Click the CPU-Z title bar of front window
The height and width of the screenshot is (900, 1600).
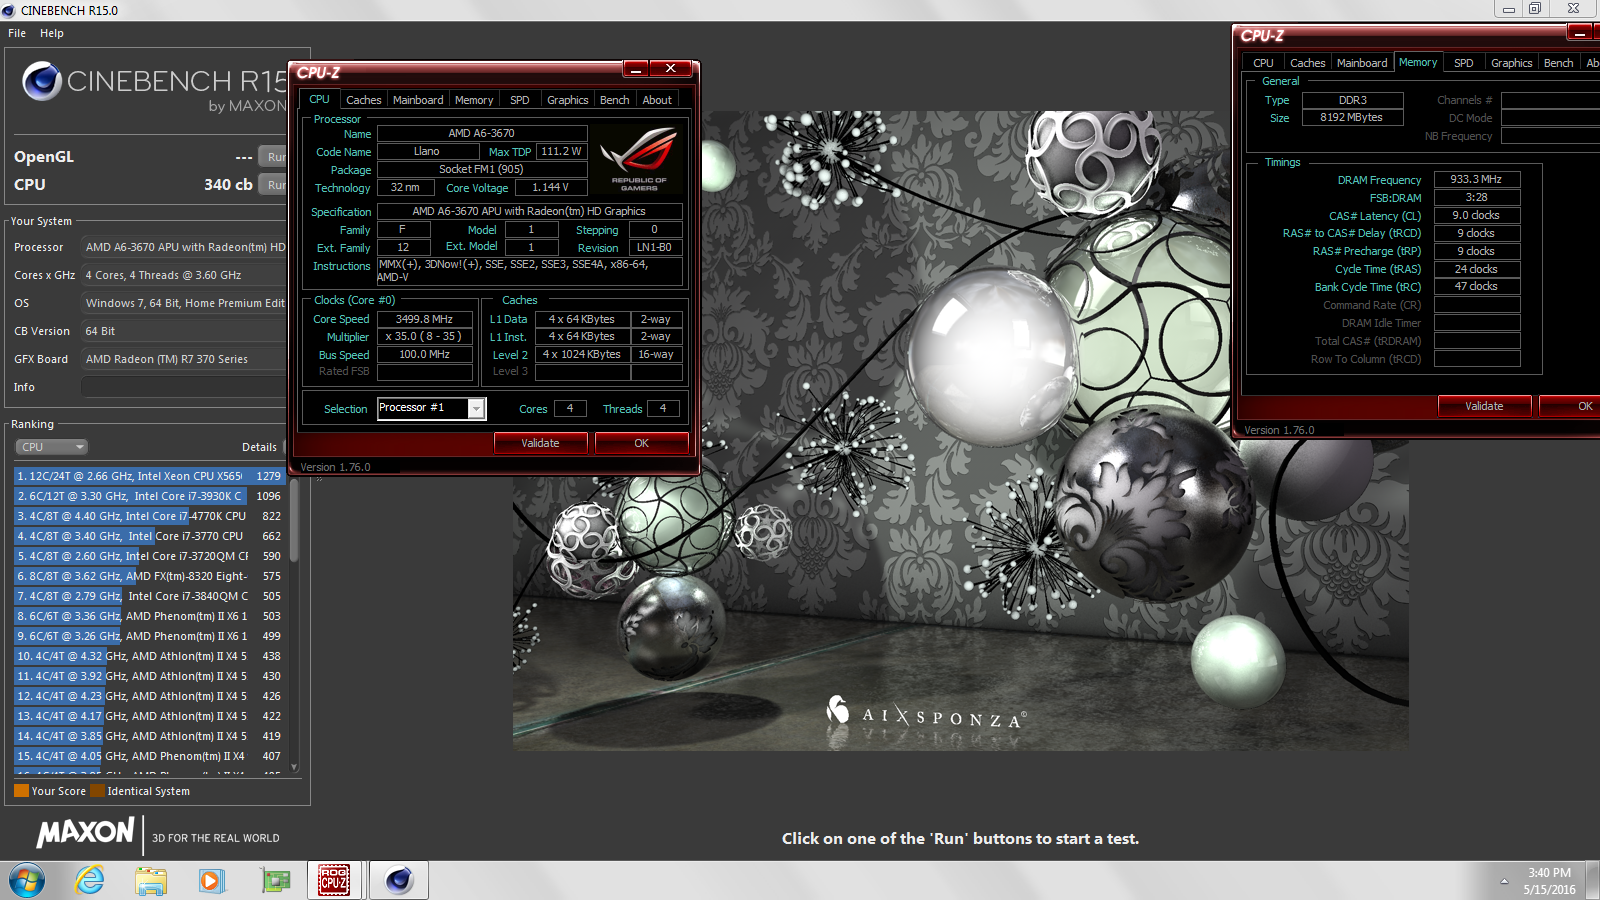(460, 72)
